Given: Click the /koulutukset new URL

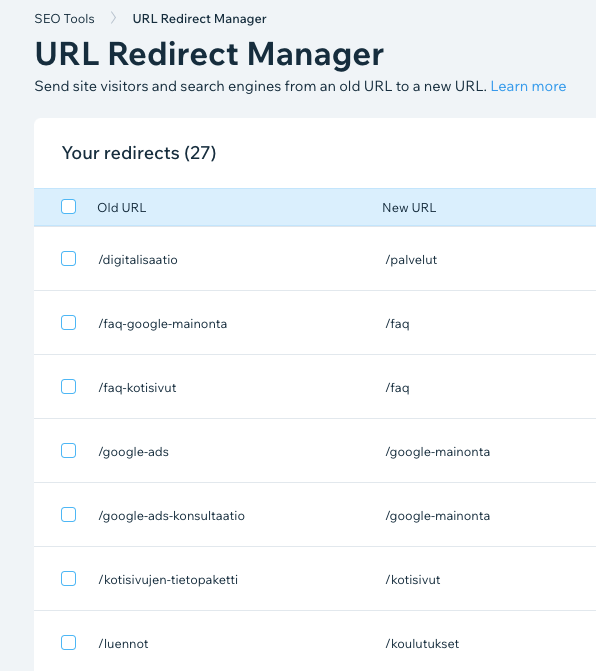Looking at the screenshot, I should (422, 644).
